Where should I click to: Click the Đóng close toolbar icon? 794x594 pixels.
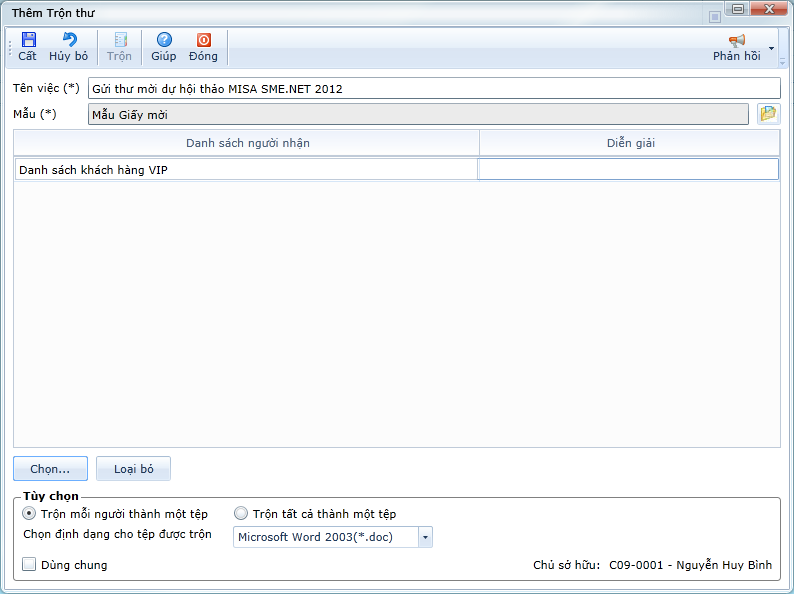click(203, 40)
